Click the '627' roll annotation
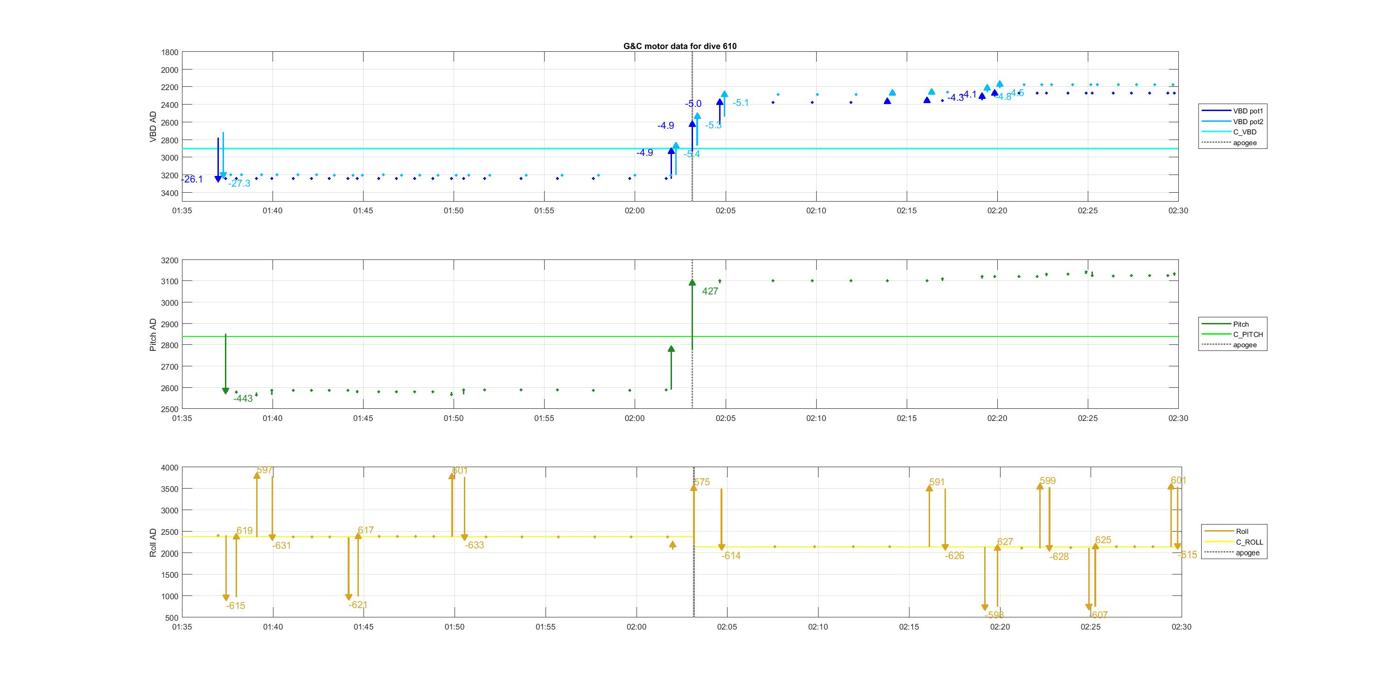Viewport: 1400px width, 693px height. (x=1005, y=542)
